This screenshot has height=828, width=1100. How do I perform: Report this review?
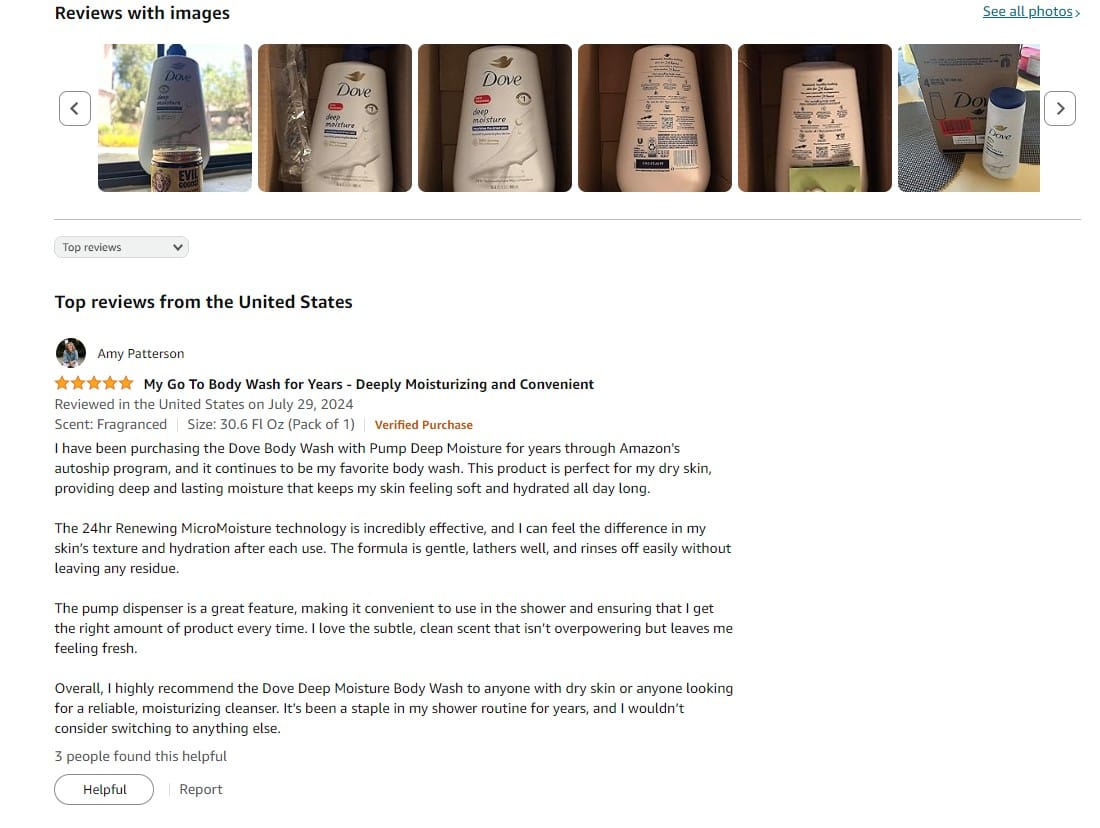[x=201, y=789]
